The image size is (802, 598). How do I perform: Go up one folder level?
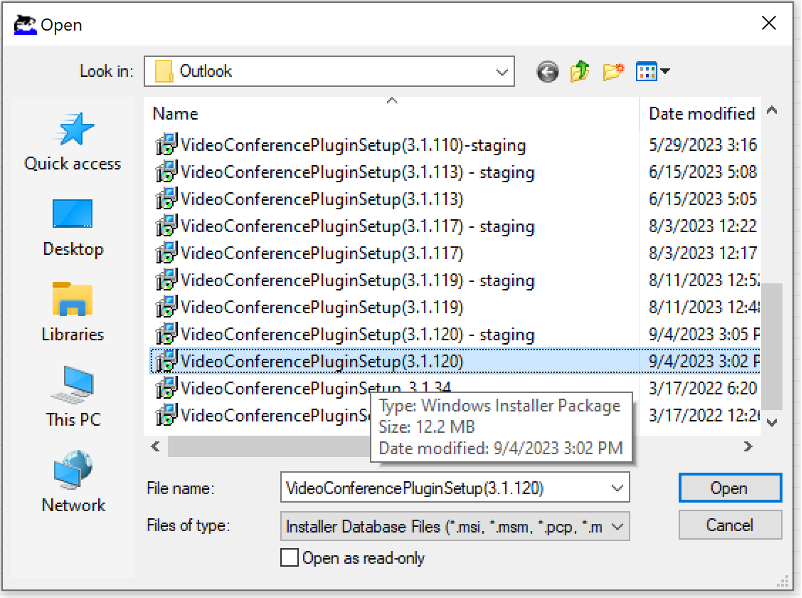[580, 72]
